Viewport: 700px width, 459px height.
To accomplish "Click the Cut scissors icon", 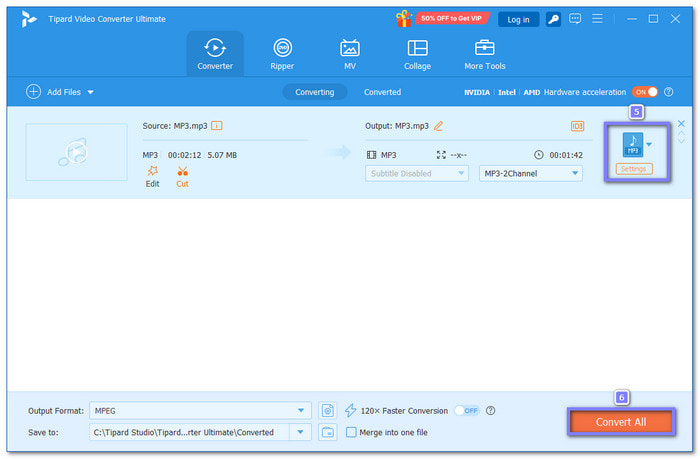I will click(x=182, y=171).
